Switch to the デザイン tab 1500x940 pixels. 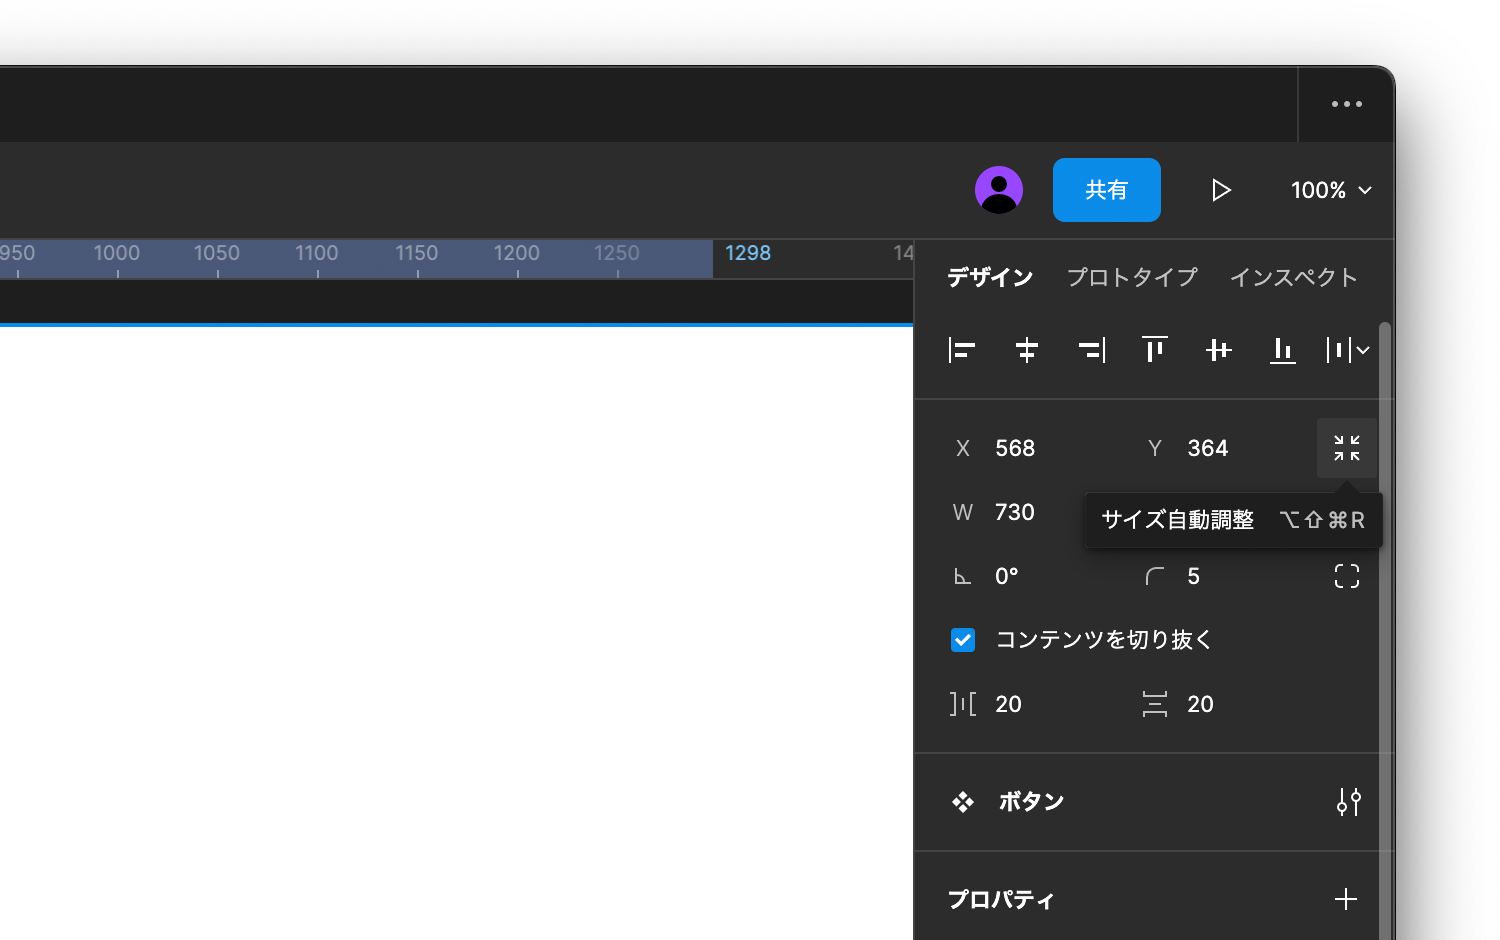(990, 277)
